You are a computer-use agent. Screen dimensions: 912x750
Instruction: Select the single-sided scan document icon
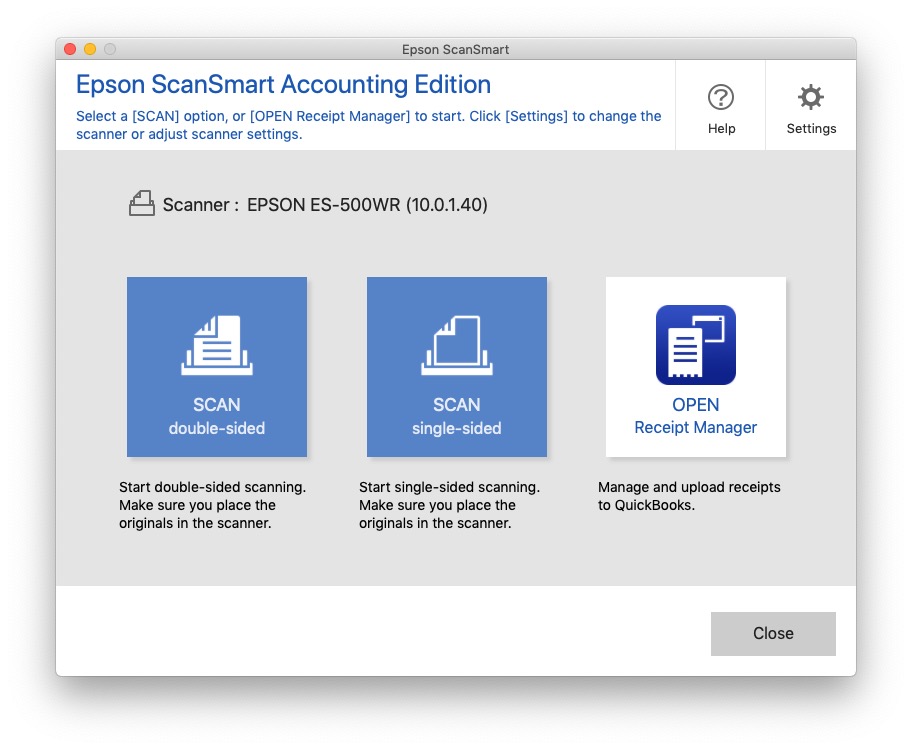click(x=456, y=345)
